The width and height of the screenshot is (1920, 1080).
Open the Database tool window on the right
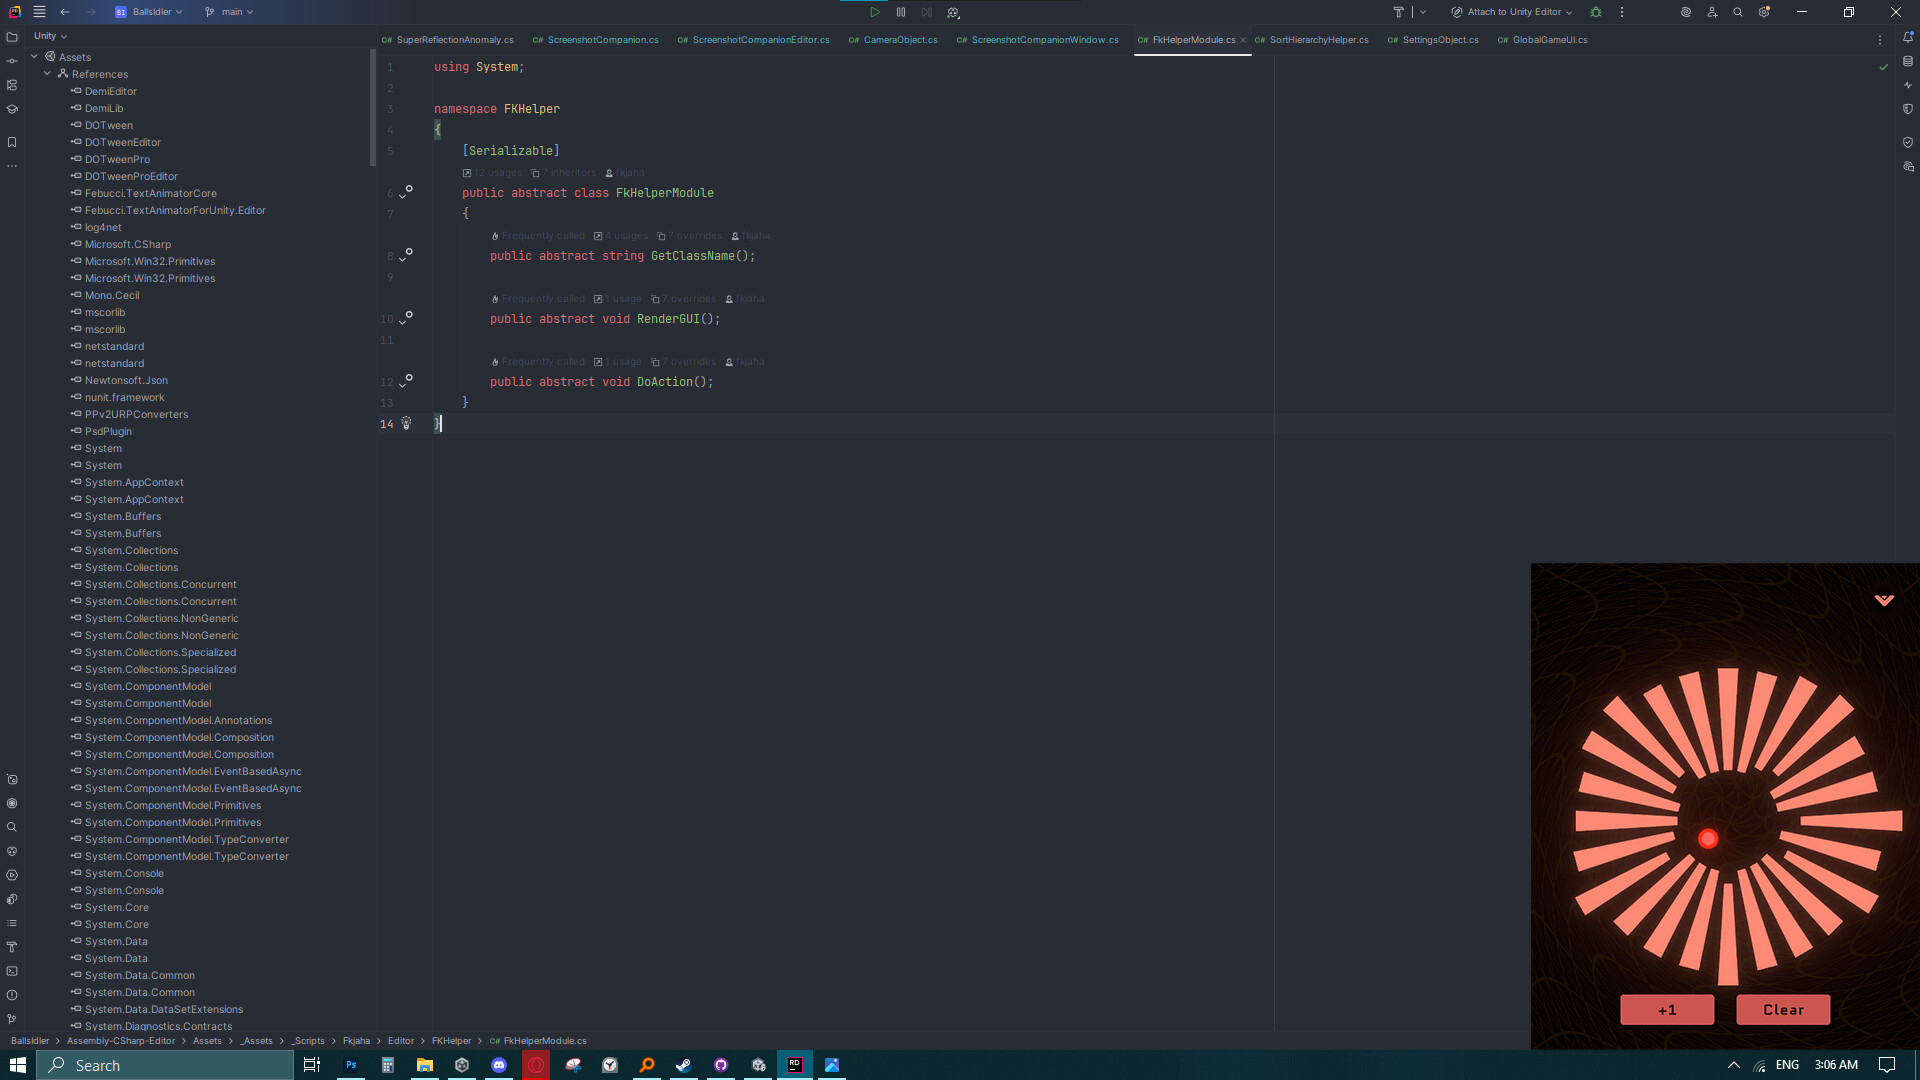pyautogui.click(x=1908, y=61)
